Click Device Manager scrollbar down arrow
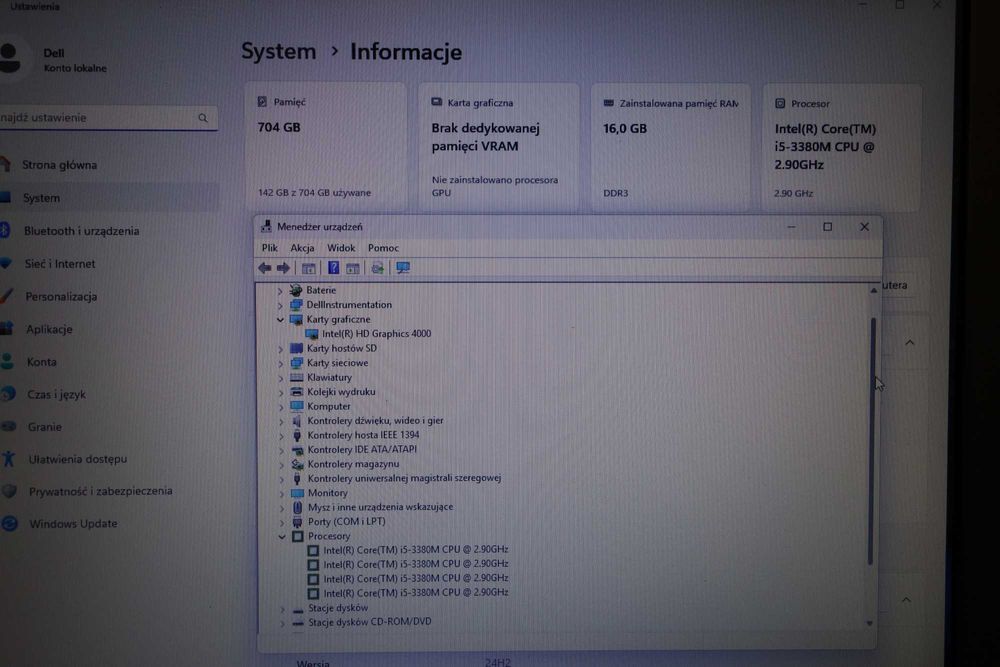The image size is (1000, 667). click(869, 623)
